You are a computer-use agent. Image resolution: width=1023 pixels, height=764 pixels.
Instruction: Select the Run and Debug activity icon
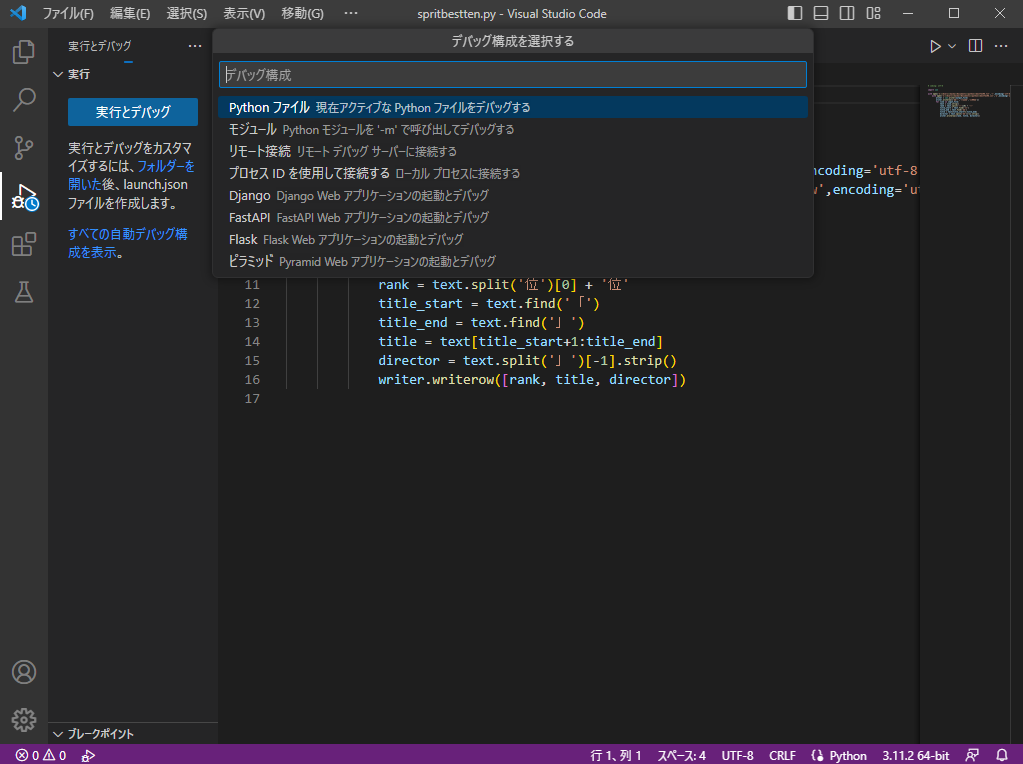click(x=23, y=196)
